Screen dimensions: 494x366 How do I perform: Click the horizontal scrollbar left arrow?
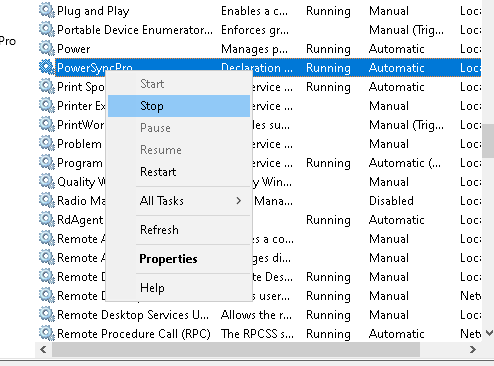point(43,349)
